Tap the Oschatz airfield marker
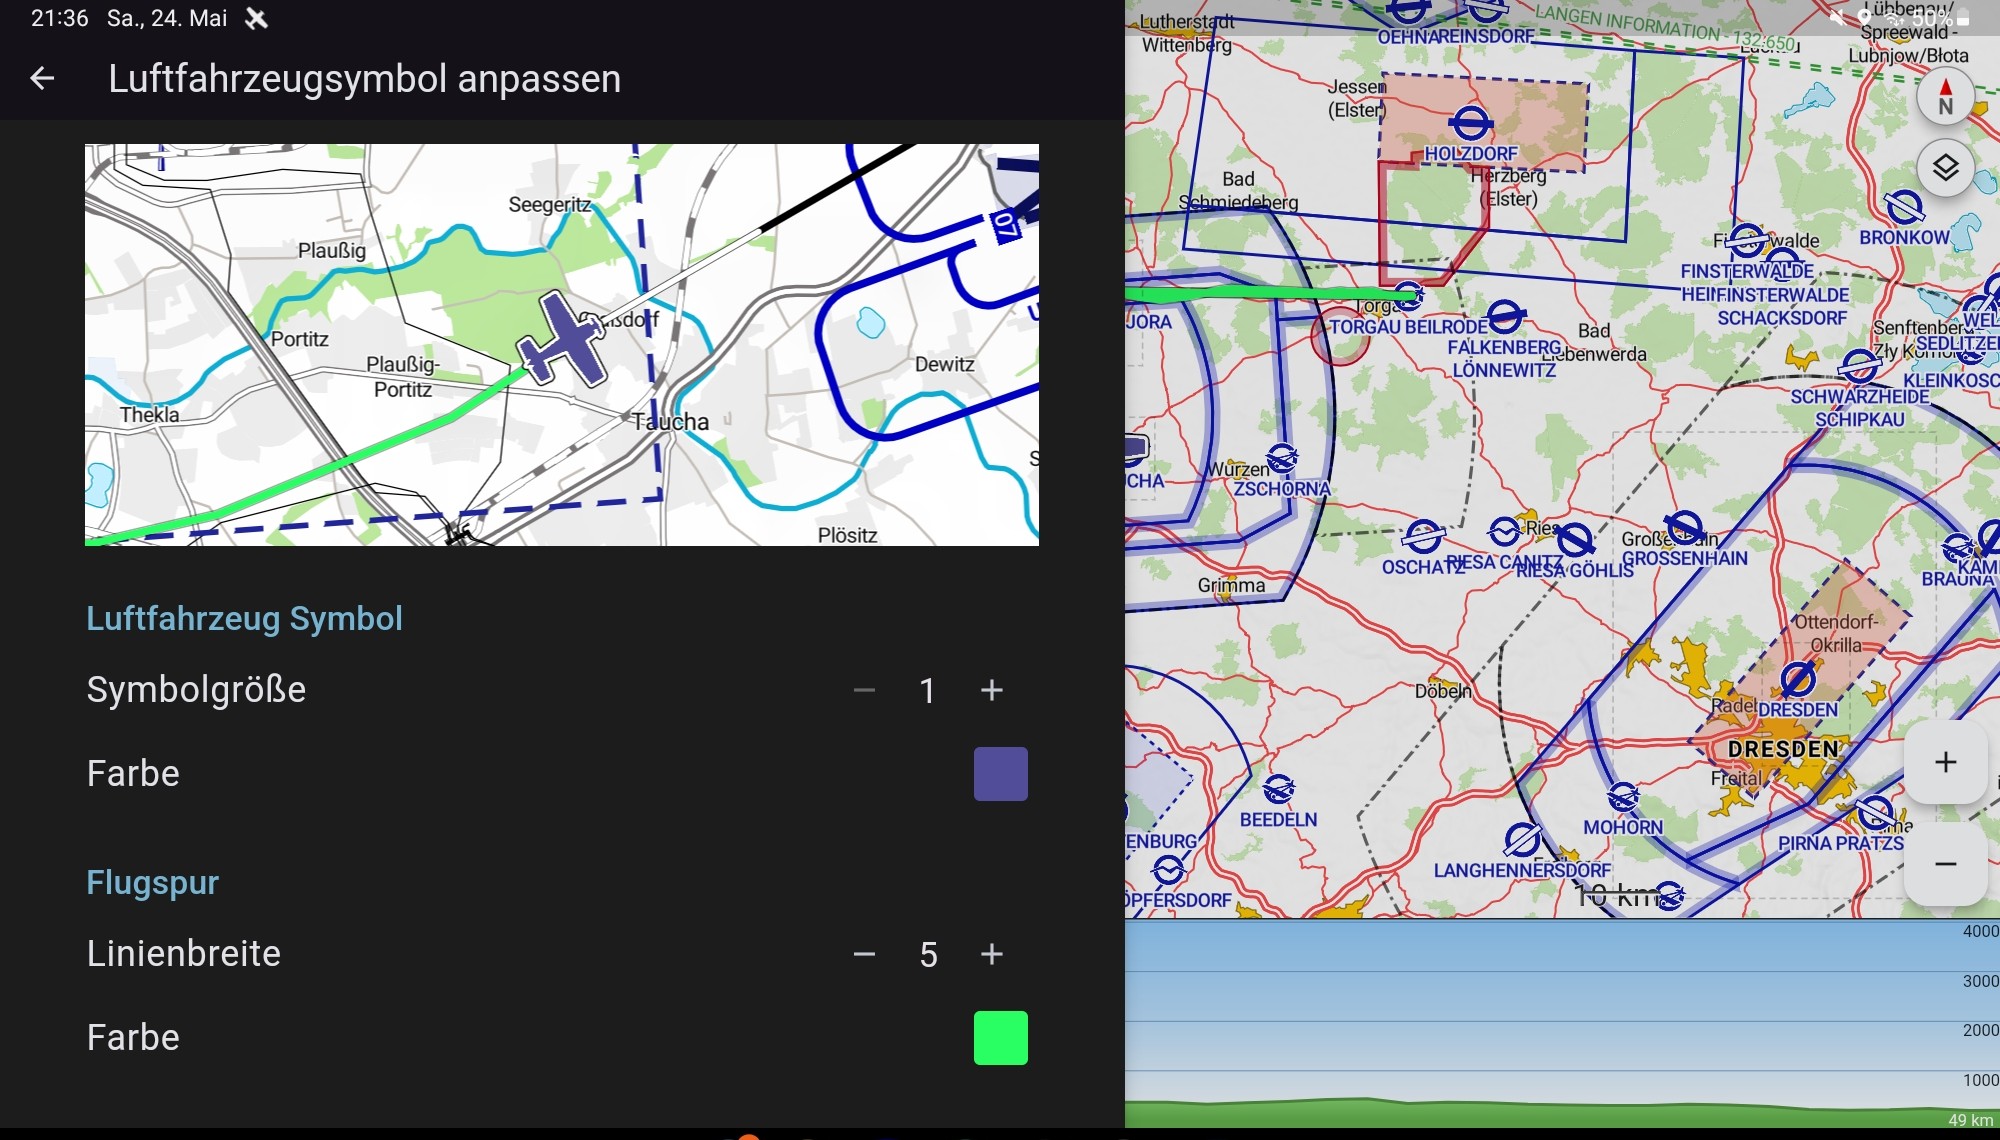Image resolution: width=2000 pixels, height=1140 pixels. pyautogui.click(x=1422, y=537)
